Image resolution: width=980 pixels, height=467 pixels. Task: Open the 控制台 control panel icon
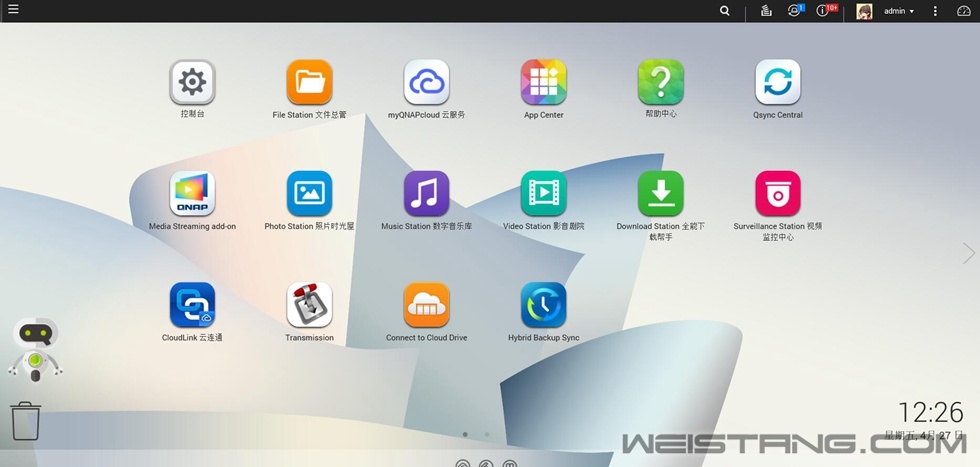[192, 82]
